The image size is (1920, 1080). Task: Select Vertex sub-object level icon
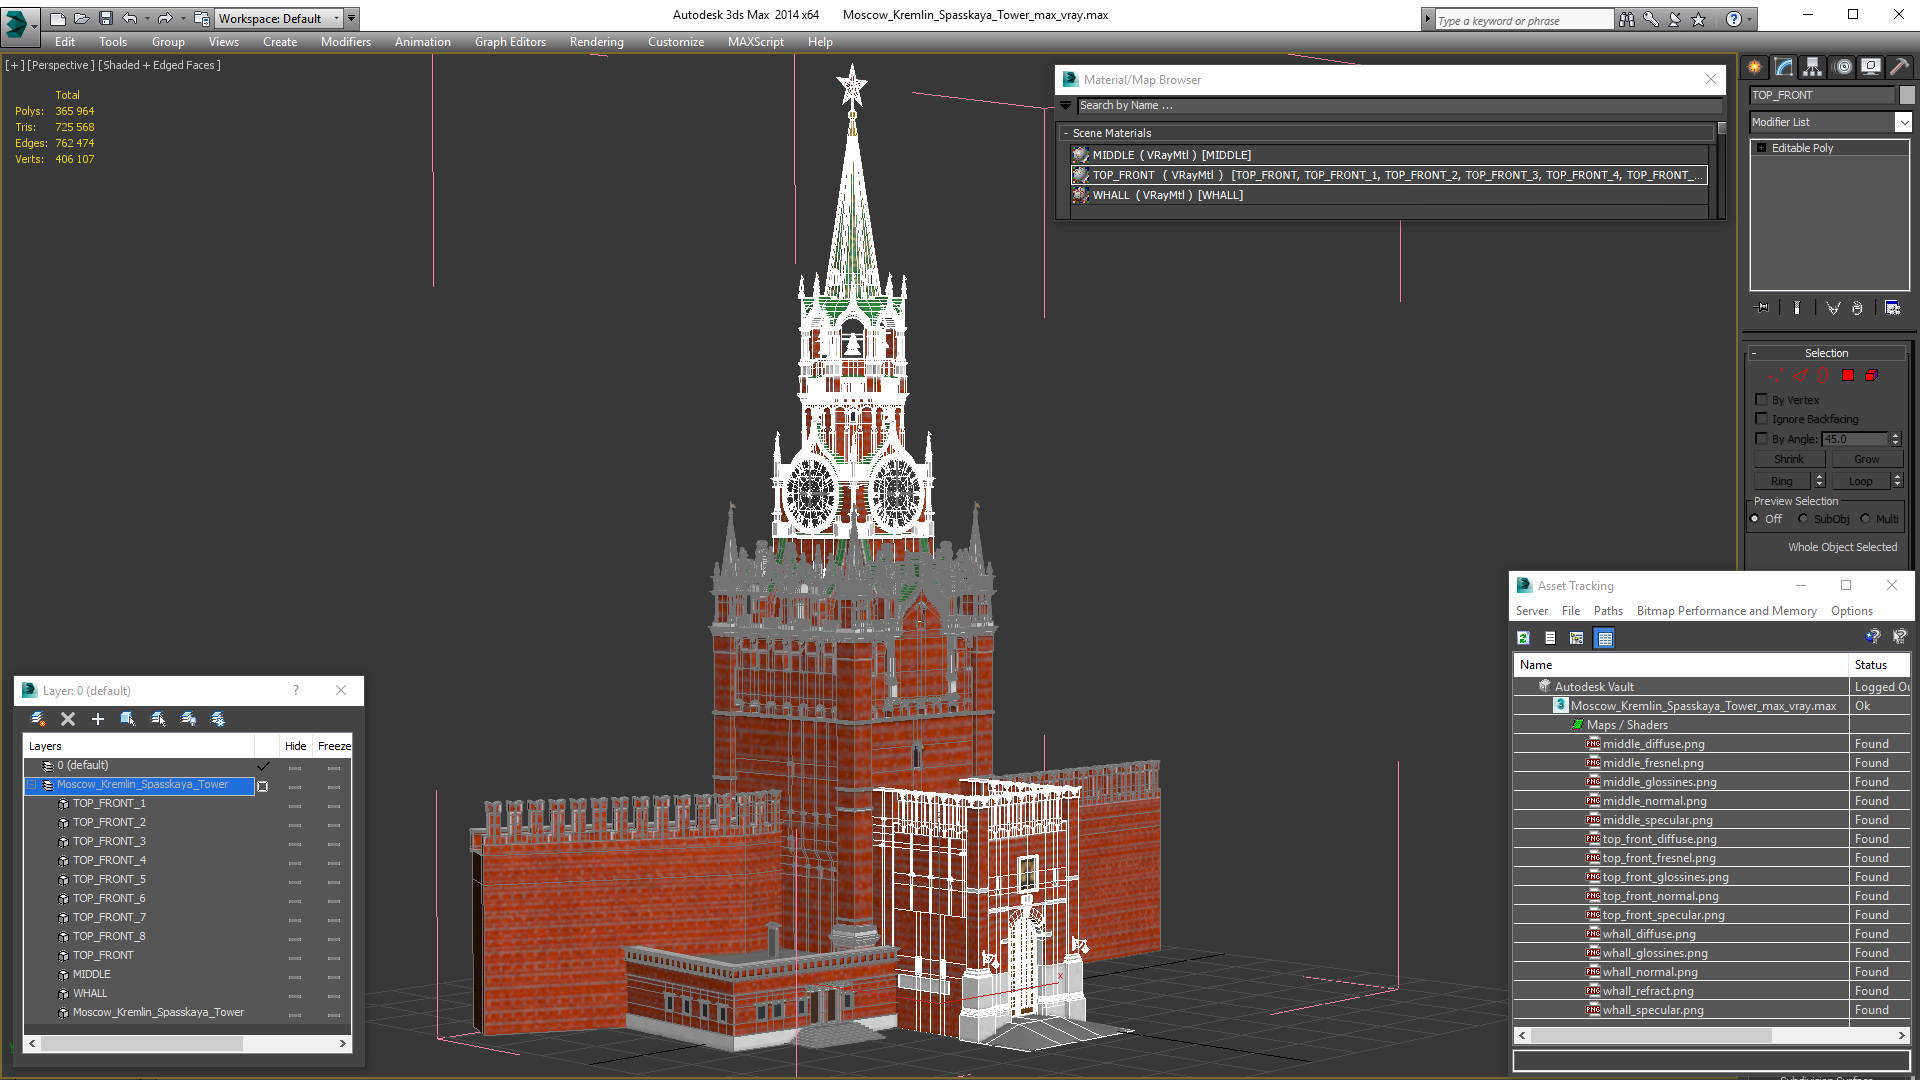(1774, 376)
